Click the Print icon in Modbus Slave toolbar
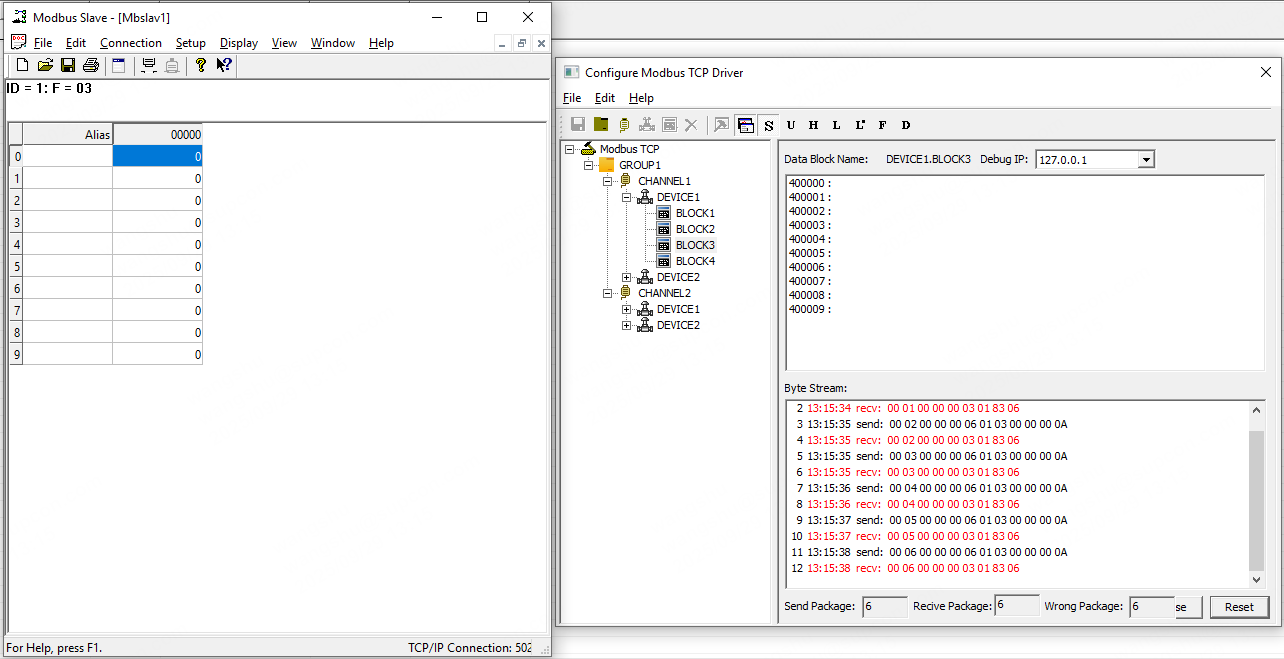 pyautogui.click(x=91, y=66)
